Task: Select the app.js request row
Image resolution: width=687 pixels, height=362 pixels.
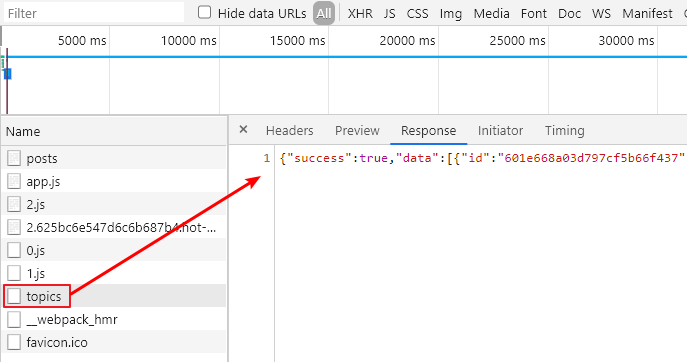Action: (x=114, y=181)
